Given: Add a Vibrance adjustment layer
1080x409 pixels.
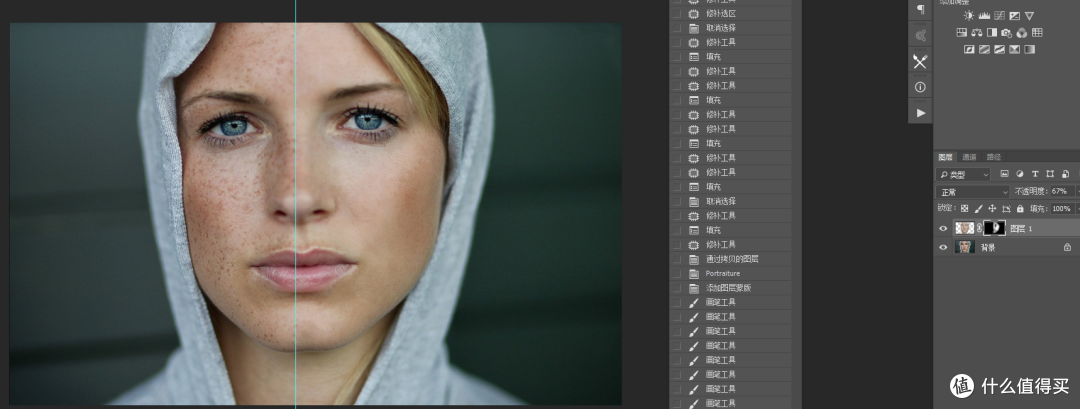Looking at the screenshot, I should (x=1029, y=16).
